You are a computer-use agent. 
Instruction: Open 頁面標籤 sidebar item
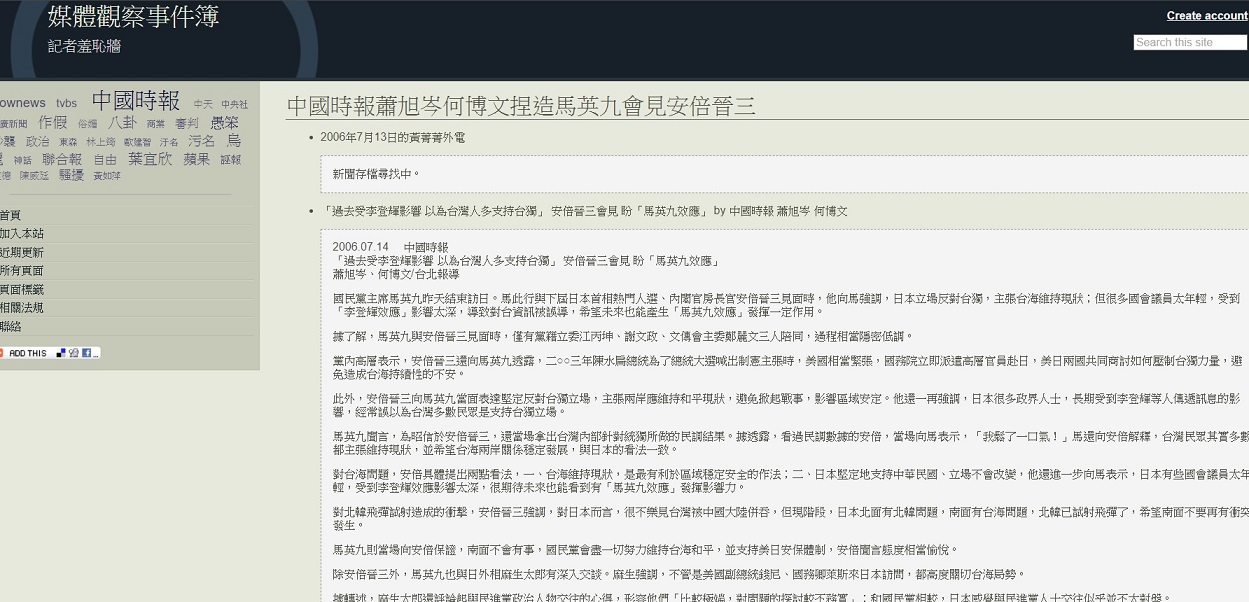tap(21, 289)
